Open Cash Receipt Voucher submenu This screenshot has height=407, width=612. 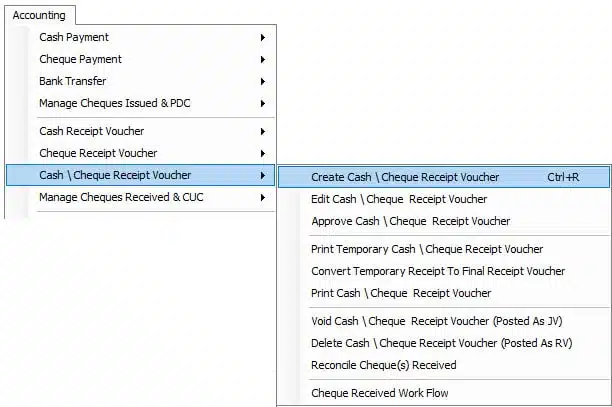point(141,131)
